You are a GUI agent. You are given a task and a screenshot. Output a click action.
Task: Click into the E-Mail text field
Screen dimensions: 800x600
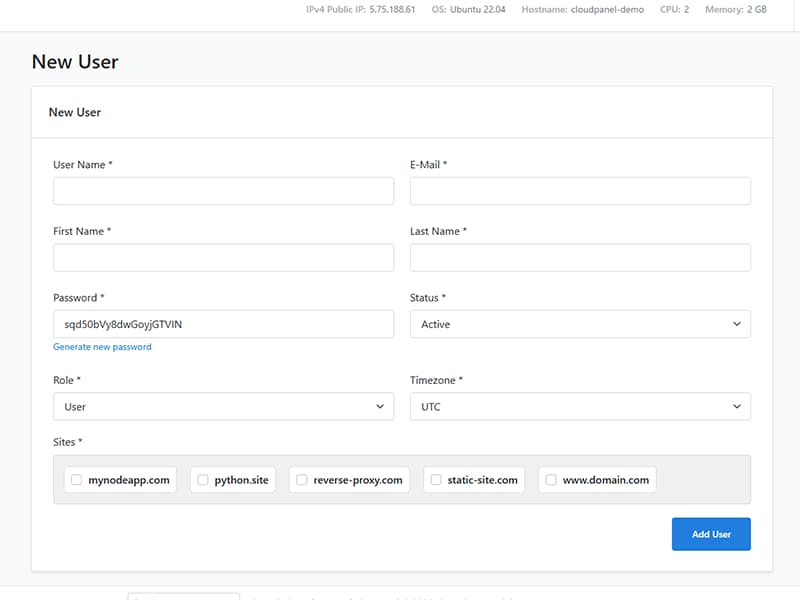(x=580, y=191)
